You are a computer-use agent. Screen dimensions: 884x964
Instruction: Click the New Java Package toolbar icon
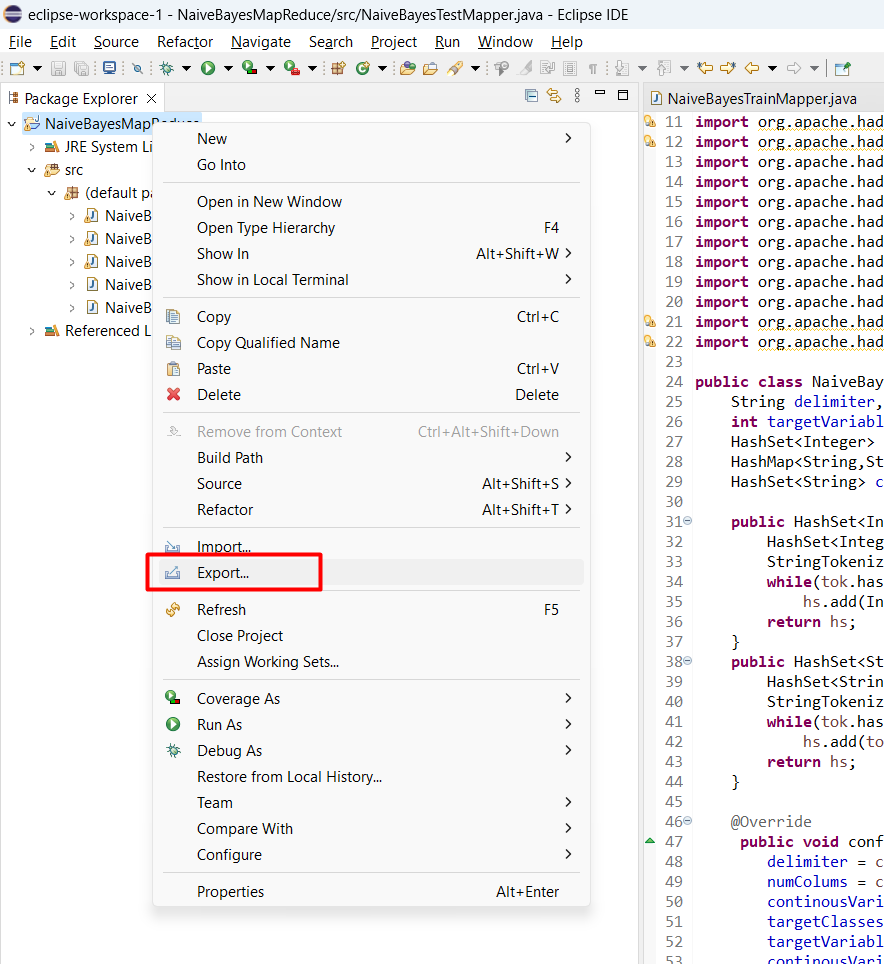(338, 68)
